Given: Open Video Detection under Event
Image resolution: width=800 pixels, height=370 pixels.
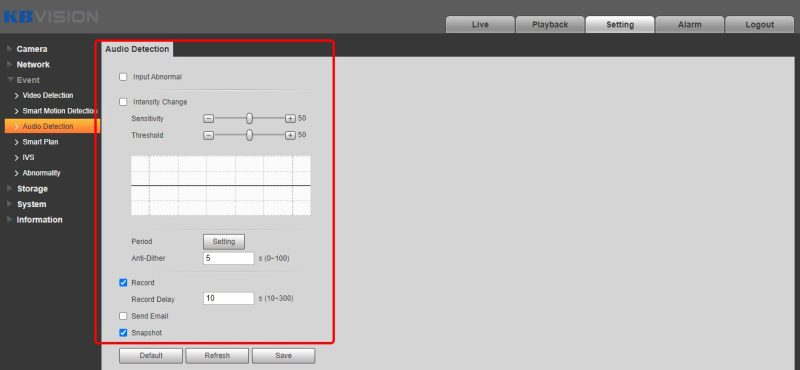Looking at the screenshot, I should [x=47, y=95].
